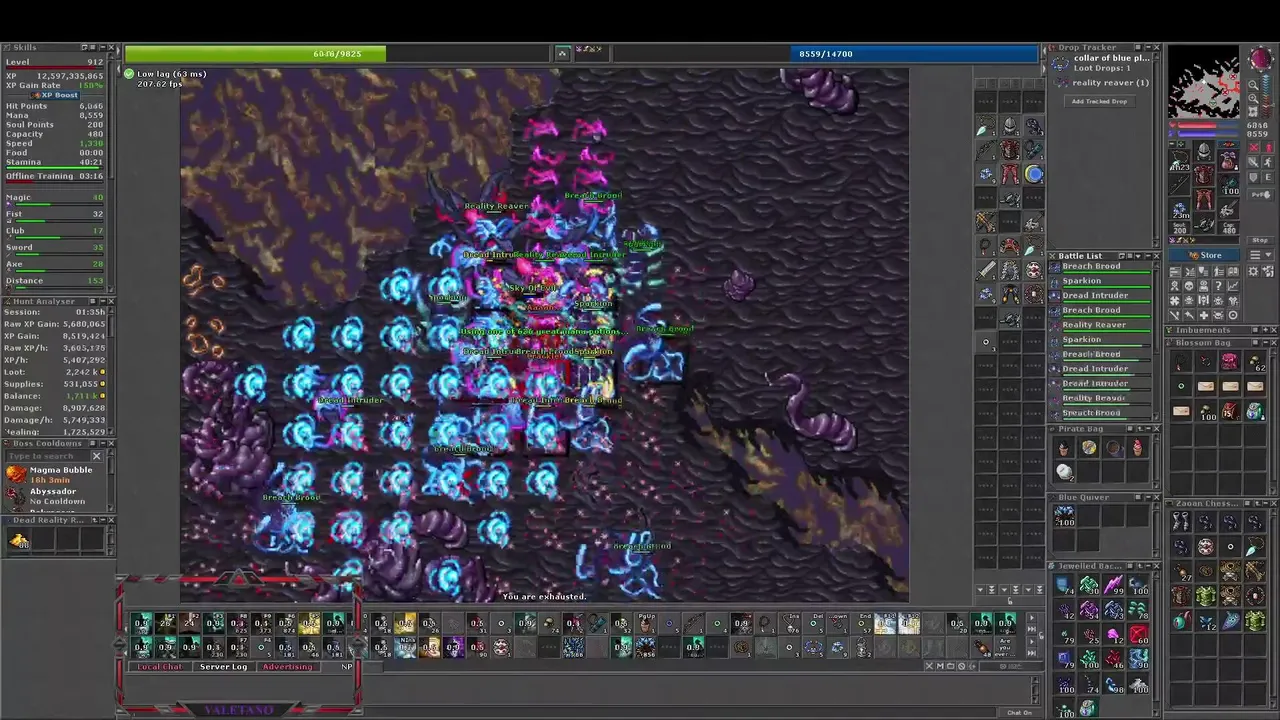Click the XP Boost button
The height and width of the screenshot is (720, 1280).
click(x=55, y=95)
